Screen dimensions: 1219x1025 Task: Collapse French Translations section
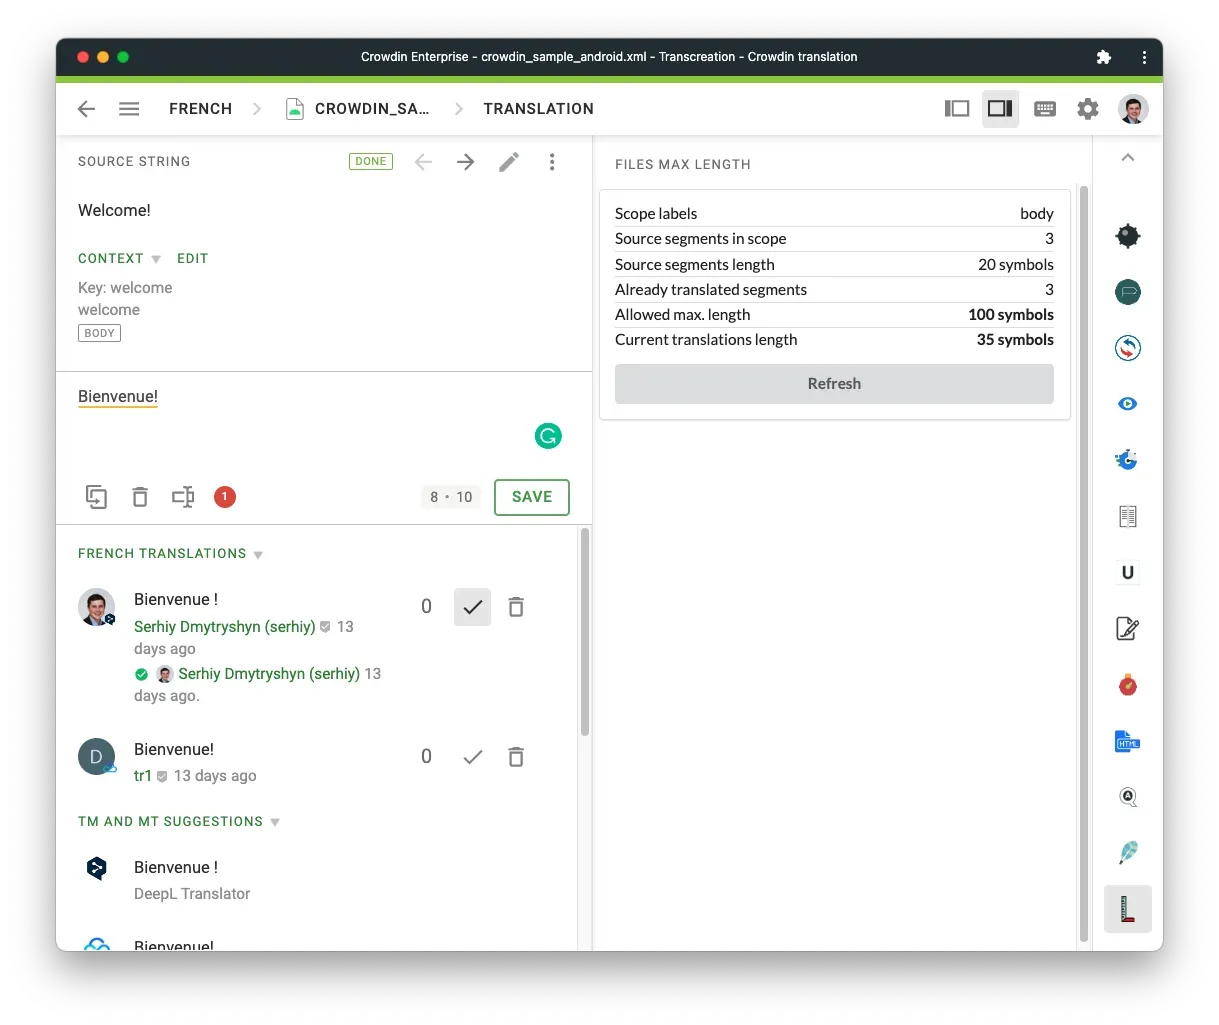[258, 555]
